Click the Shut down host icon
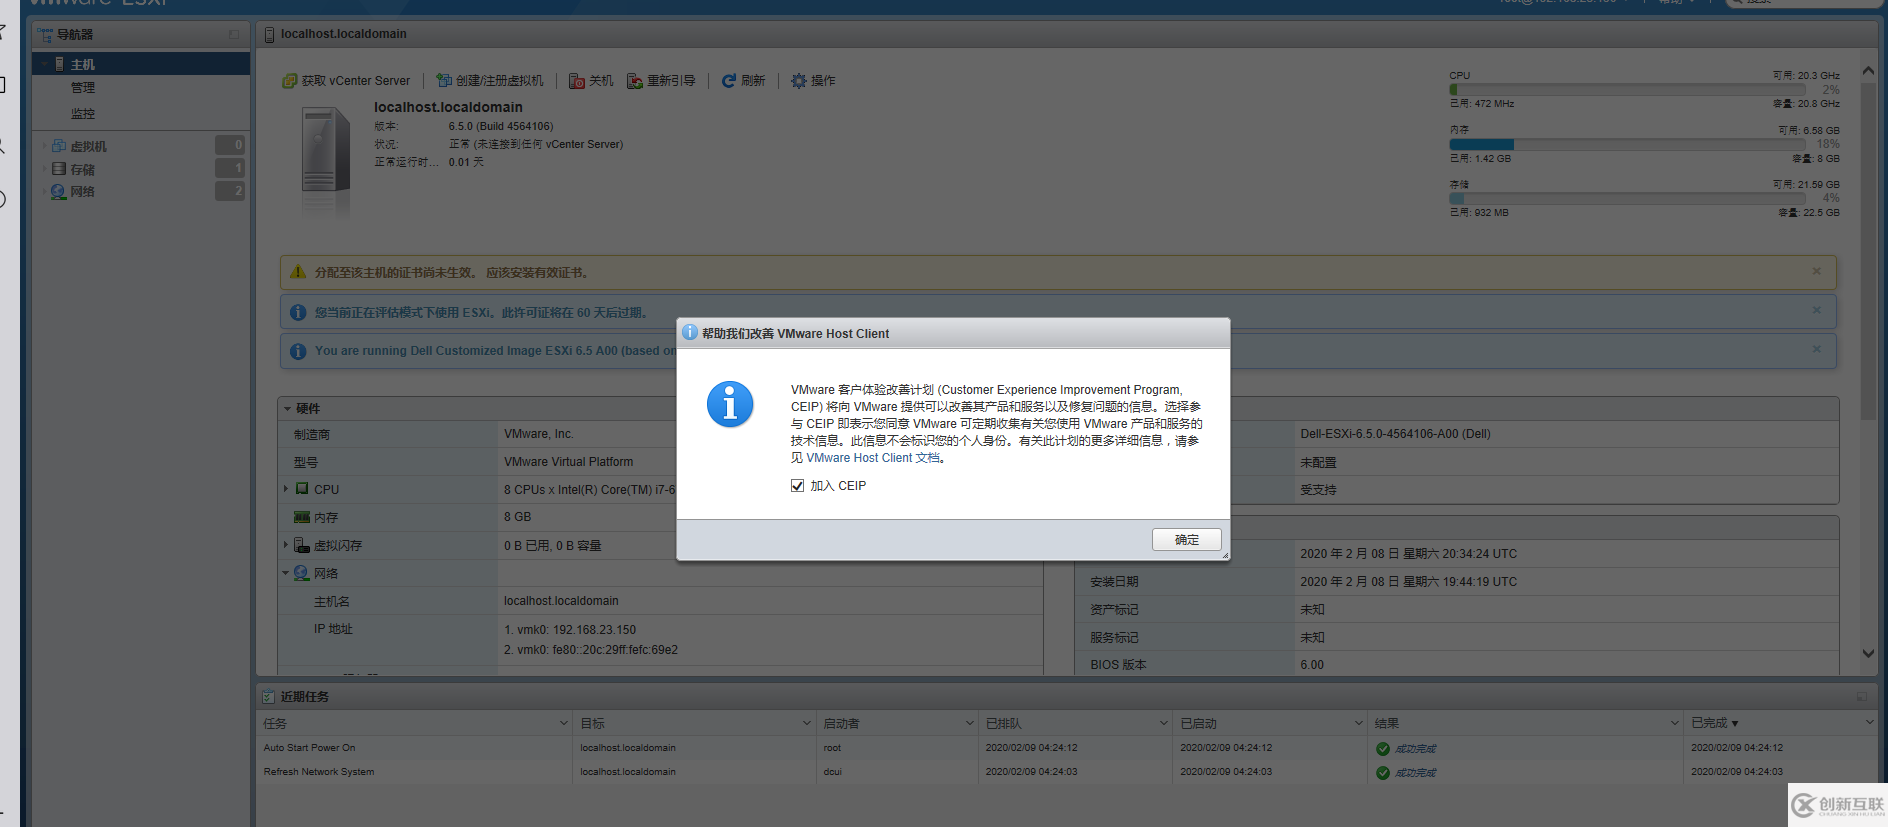 (577, 81)
